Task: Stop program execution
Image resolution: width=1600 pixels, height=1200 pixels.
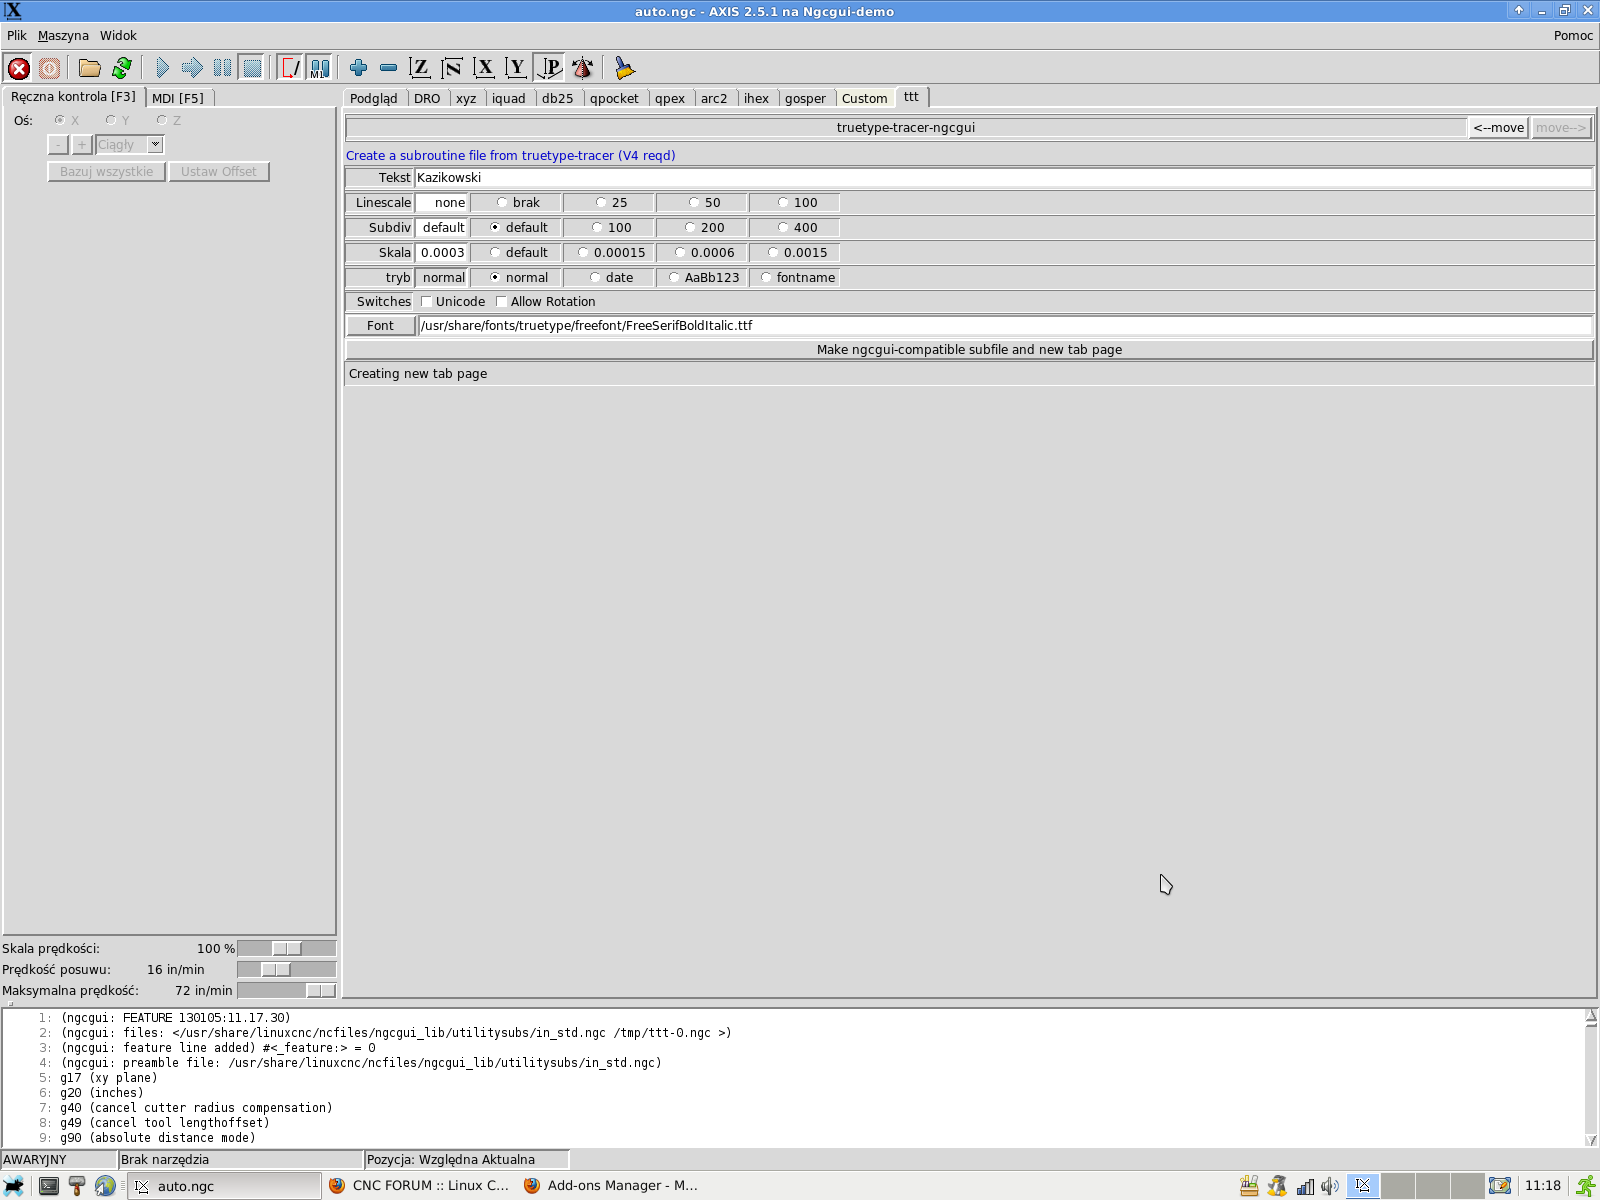Action: click(252, 68)
